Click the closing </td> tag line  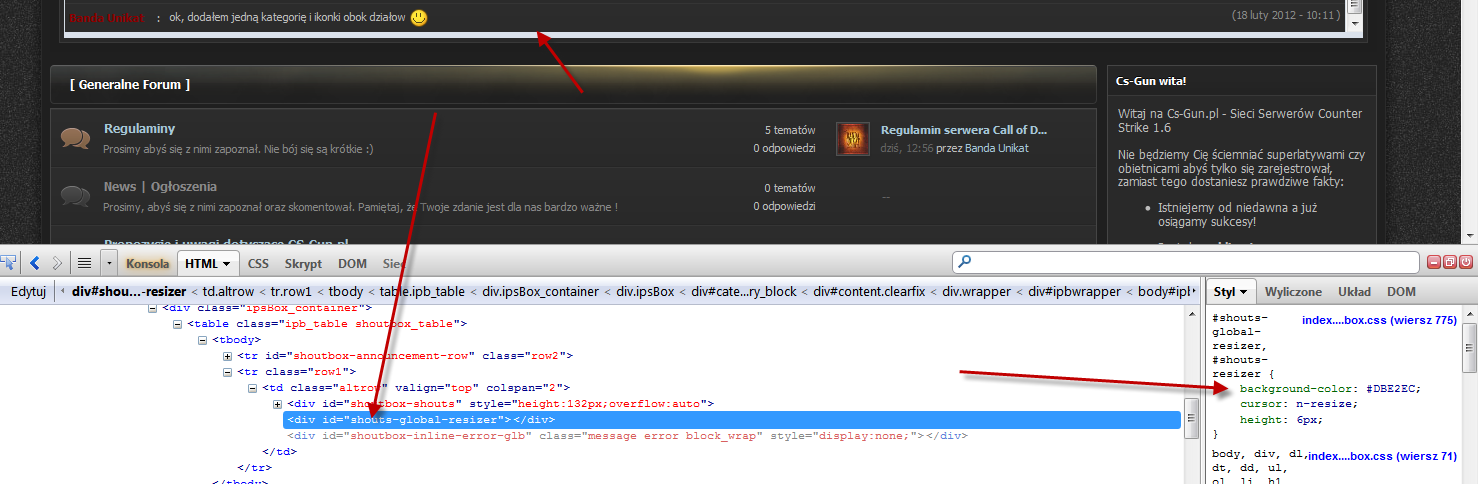pos(278,452)
